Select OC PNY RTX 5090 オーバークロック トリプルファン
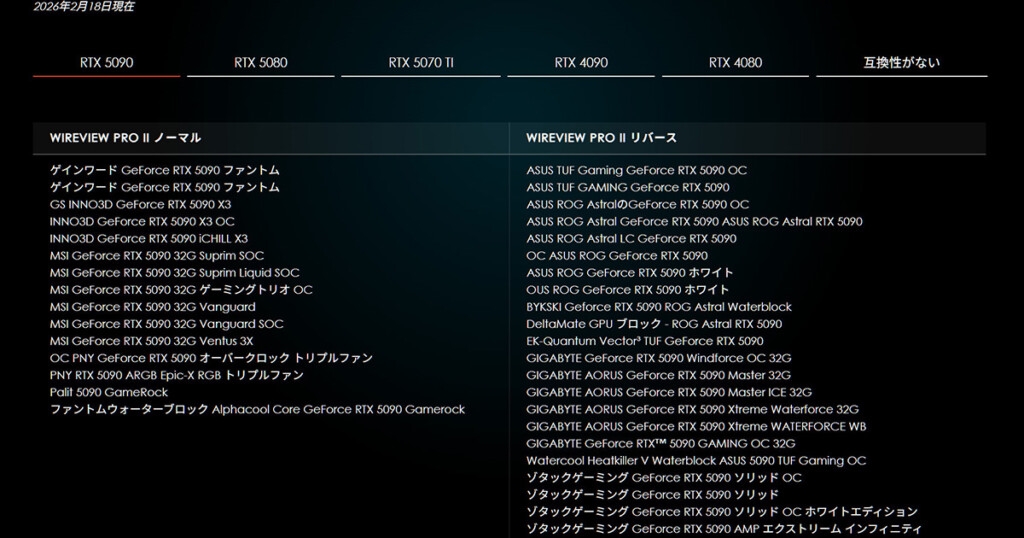The height and width of the screenshot is (538, 1024). tap(212, 358)
